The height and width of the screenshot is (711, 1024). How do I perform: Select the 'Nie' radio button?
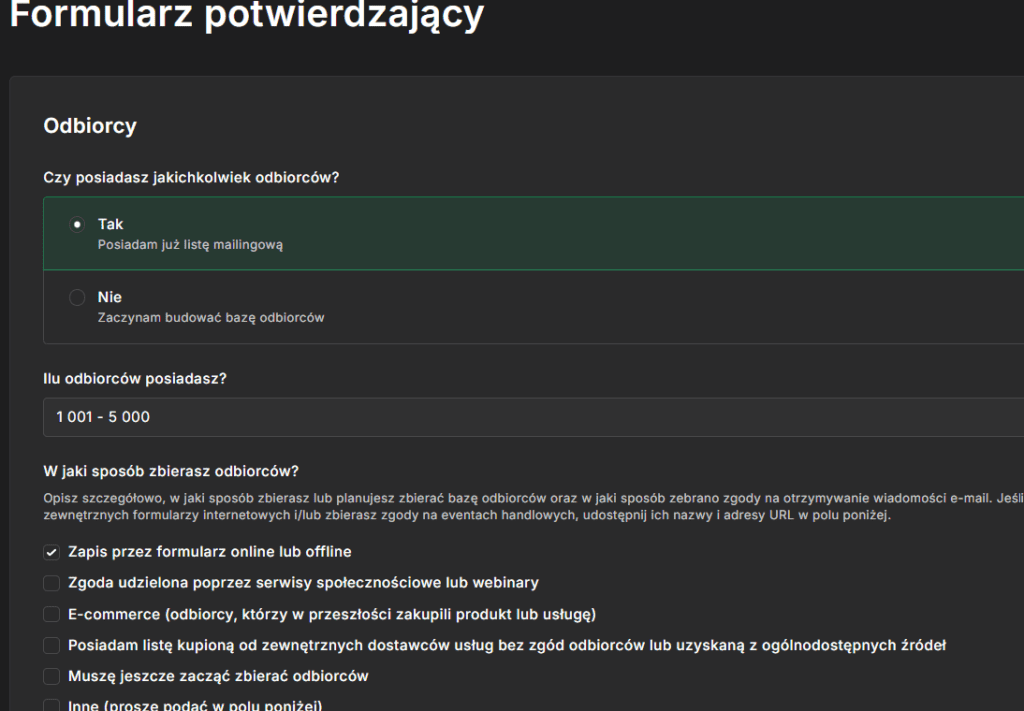tap(77, 298)
